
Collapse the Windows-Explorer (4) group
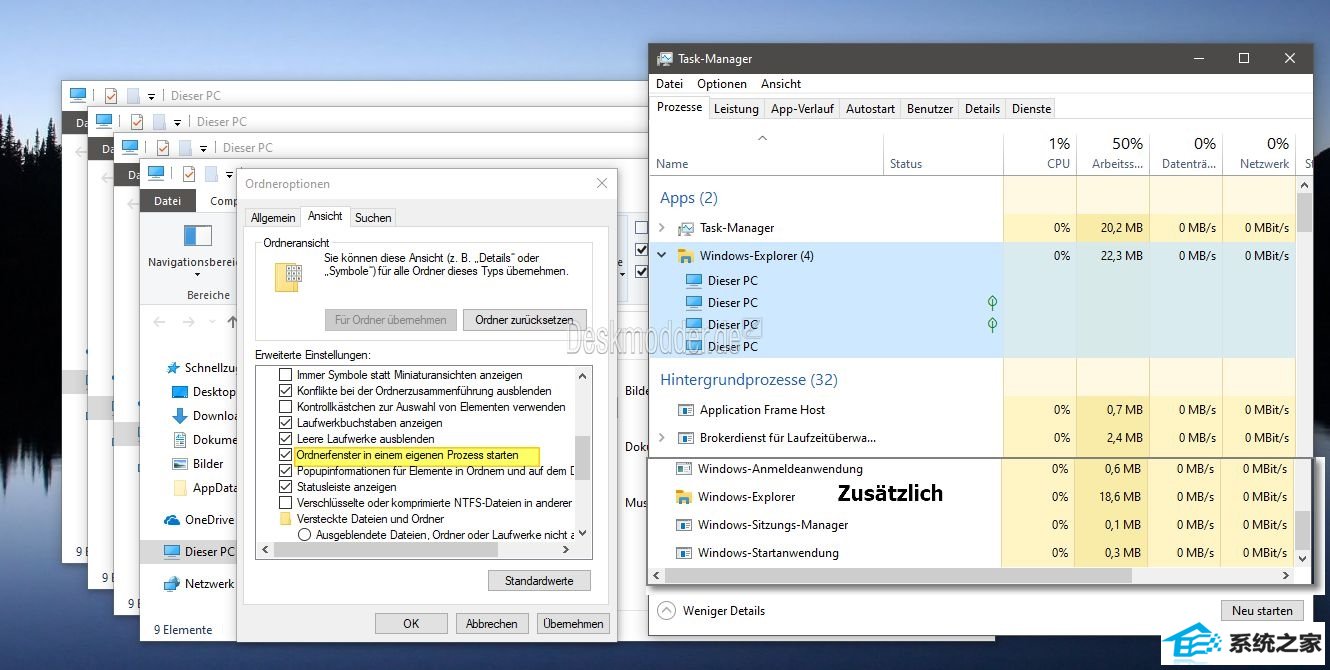[662, 256]
